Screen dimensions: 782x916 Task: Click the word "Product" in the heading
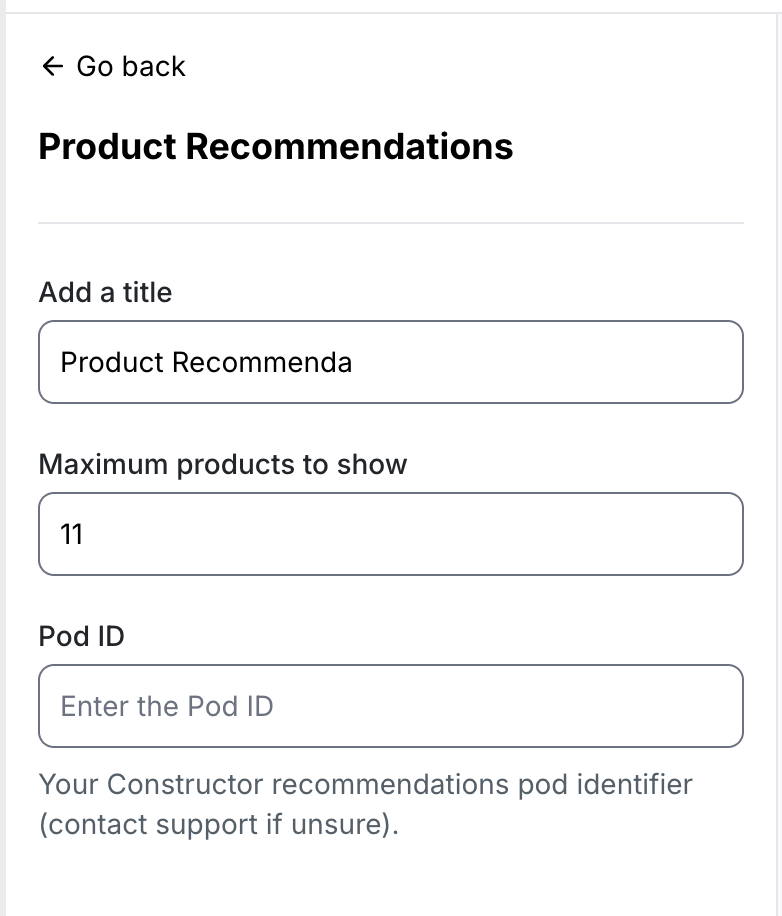point(107,147)
